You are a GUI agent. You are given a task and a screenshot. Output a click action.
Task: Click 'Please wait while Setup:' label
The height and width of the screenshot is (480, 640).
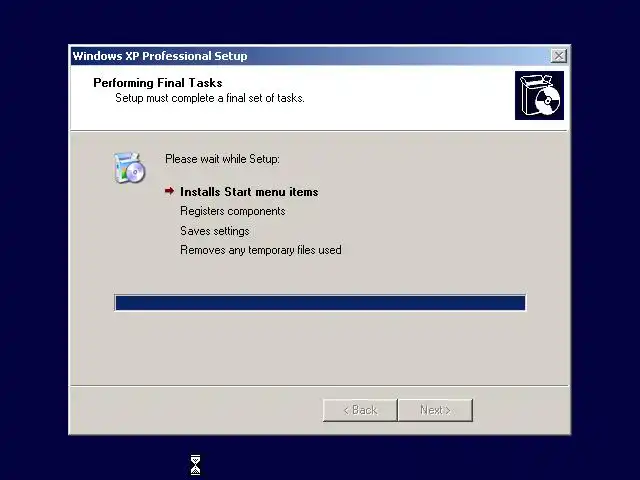tap(222, 159)
